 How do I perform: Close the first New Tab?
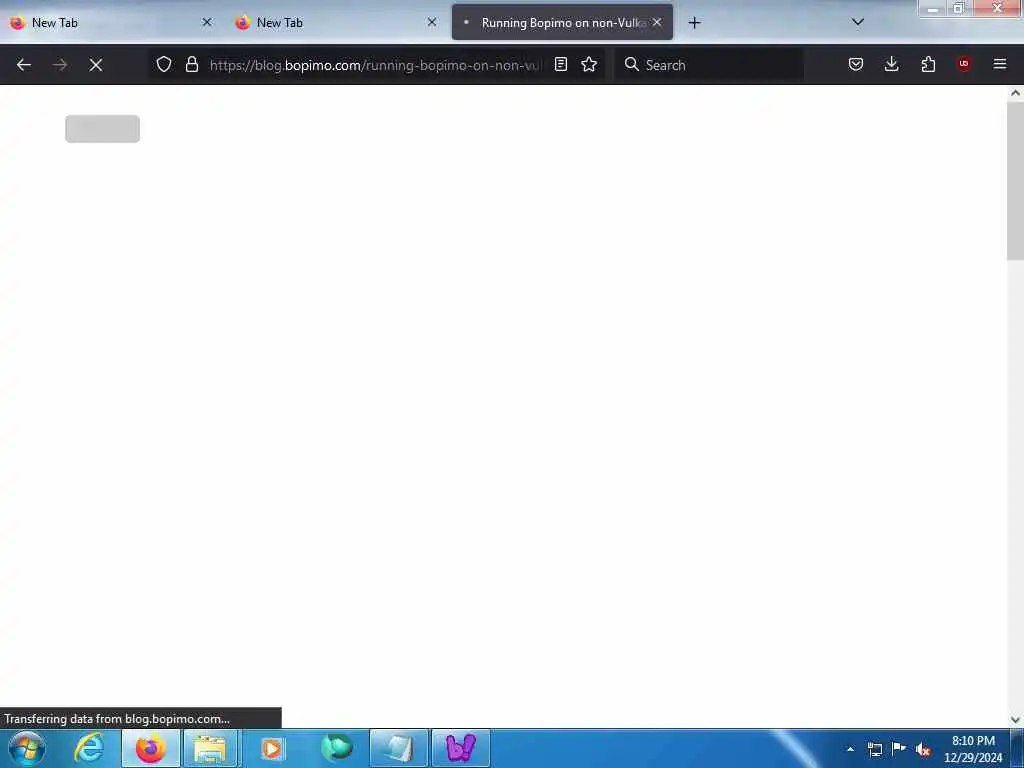207,22
